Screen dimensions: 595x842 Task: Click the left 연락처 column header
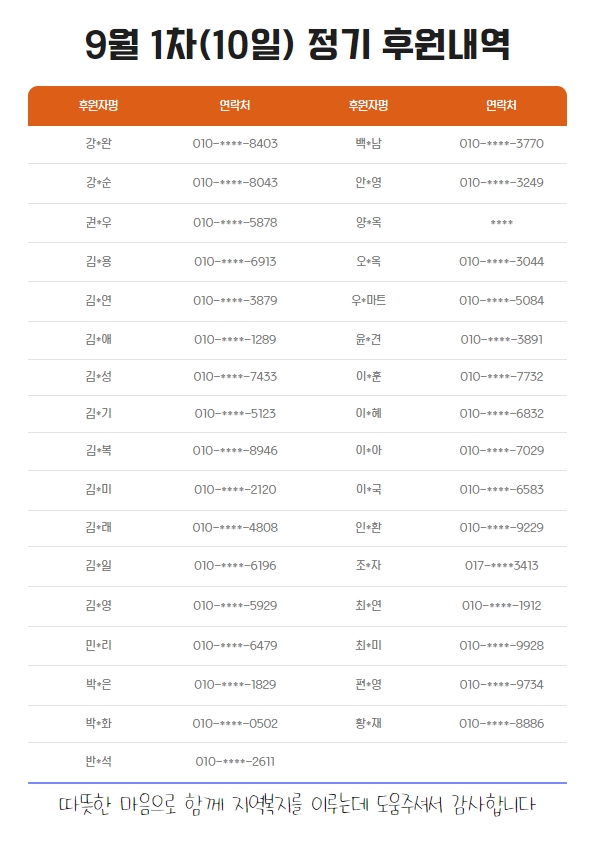click(235, 105)
